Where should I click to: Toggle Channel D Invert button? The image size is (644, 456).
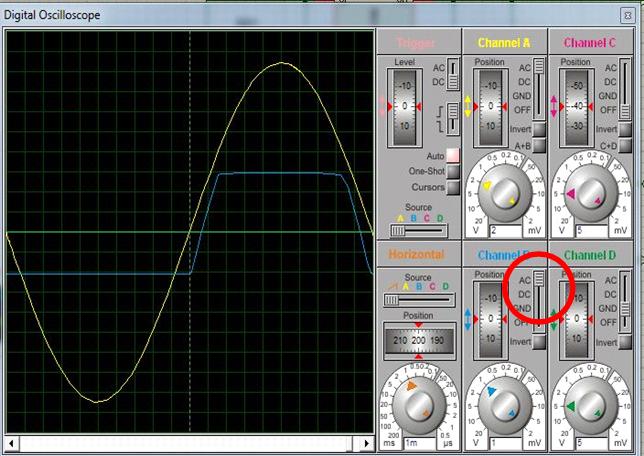coord(625,342)
